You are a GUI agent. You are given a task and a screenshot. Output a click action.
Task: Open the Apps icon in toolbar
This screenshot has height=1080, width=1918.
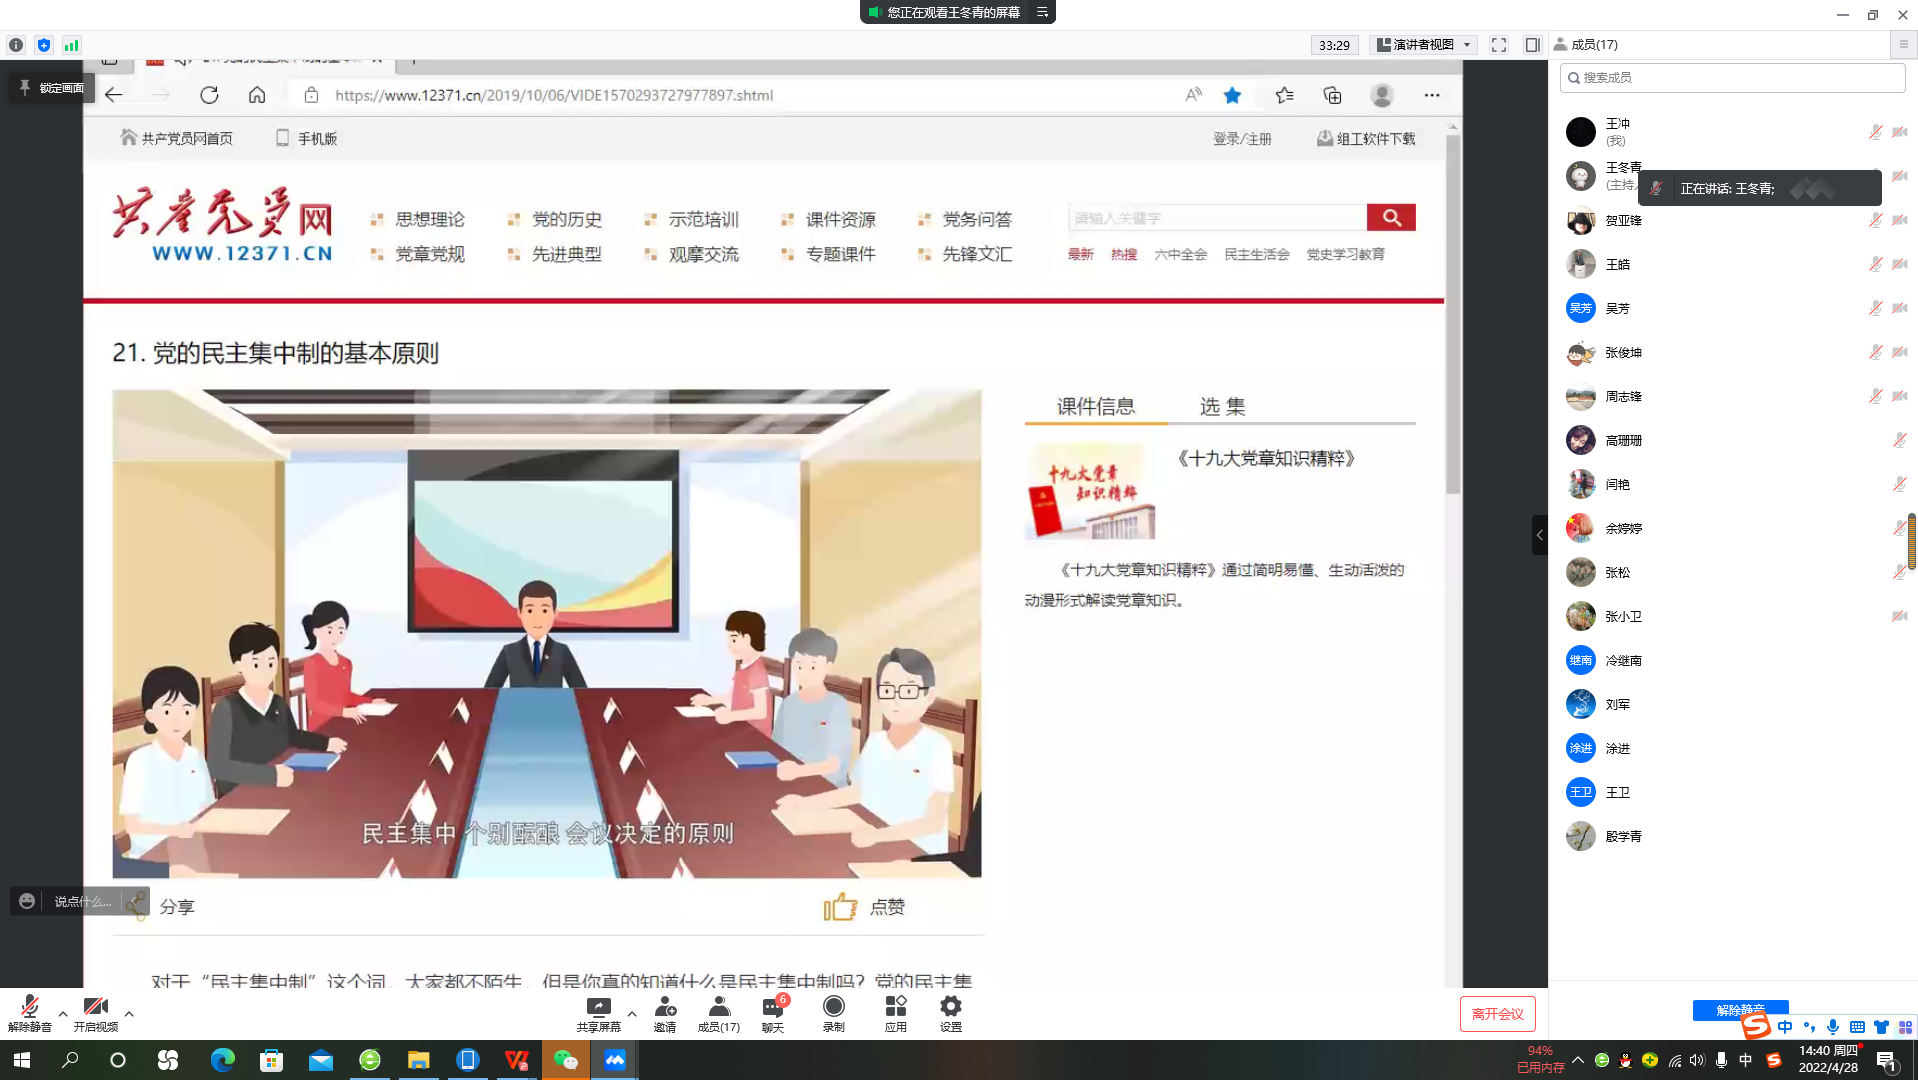[x=895, y=1012]
